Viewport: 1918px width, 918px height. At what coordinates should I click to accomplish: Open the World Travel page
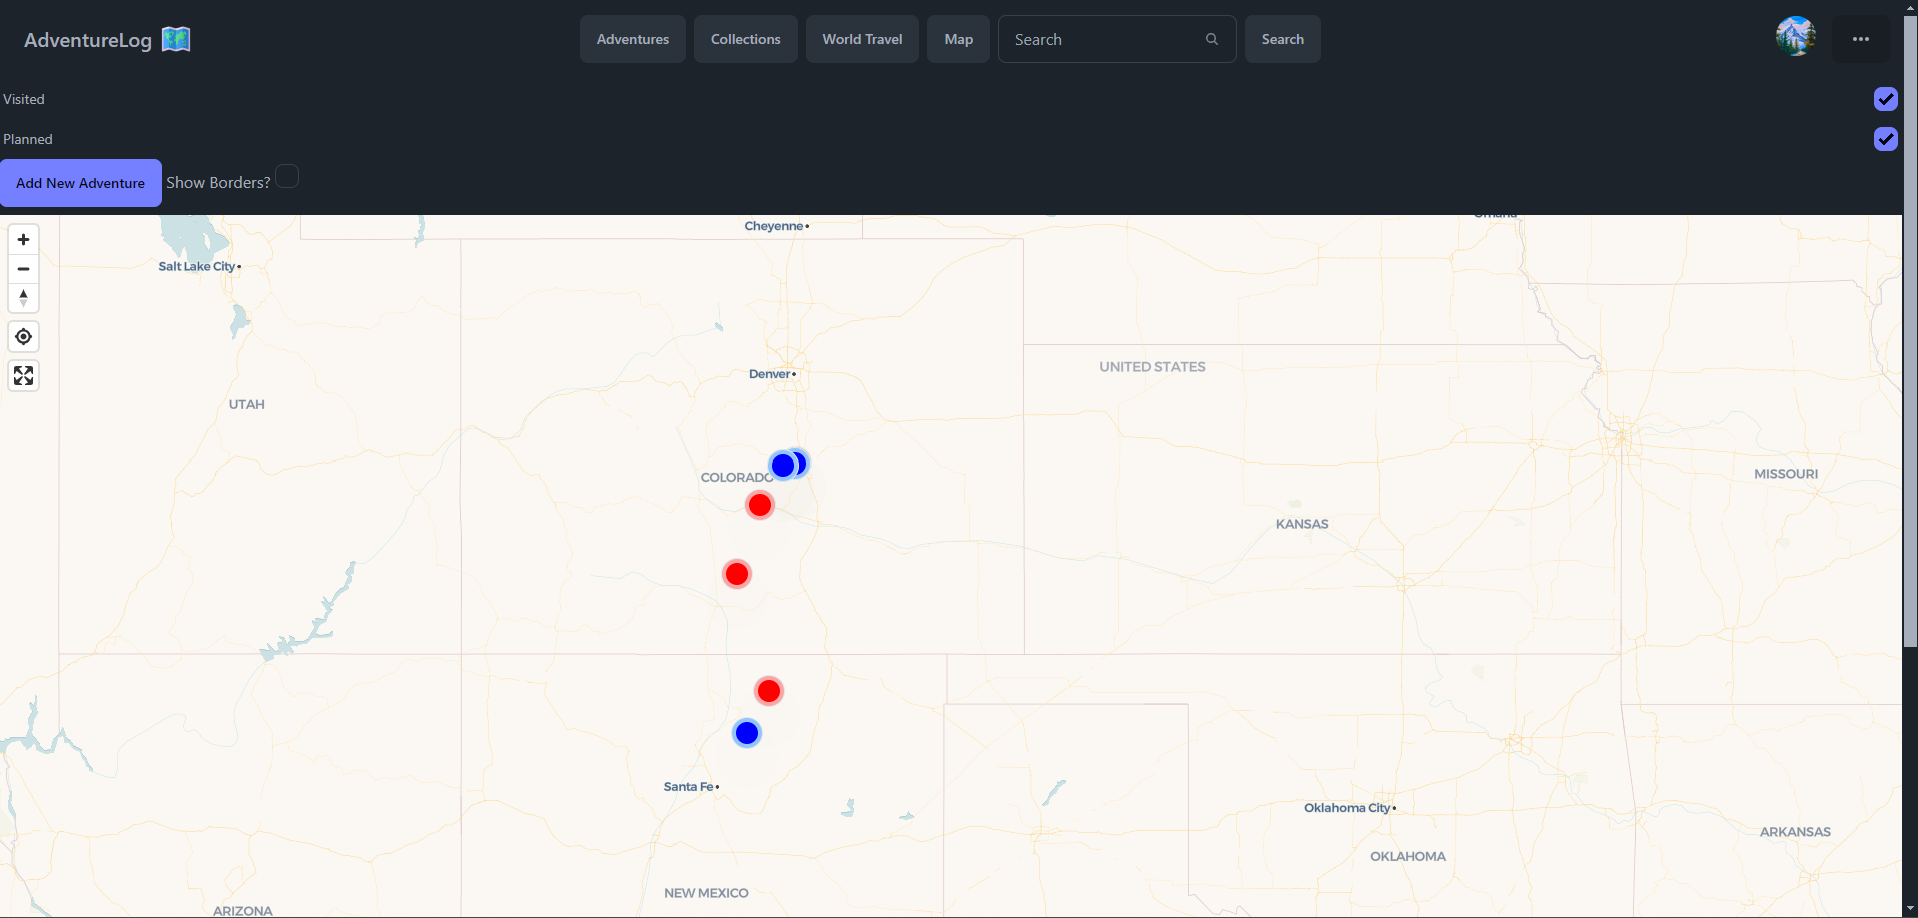(862, 40)
